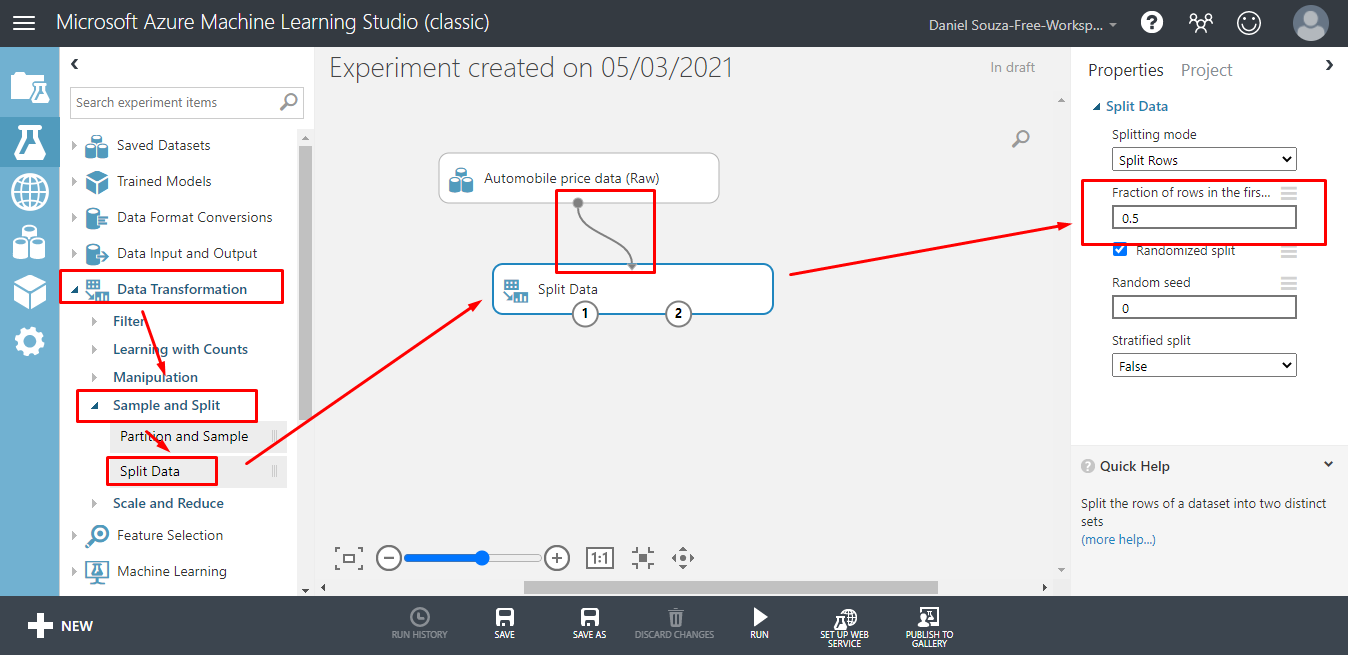1348x655 pixels.
Task: Run the experiment
Action: (x=760, y=623)
